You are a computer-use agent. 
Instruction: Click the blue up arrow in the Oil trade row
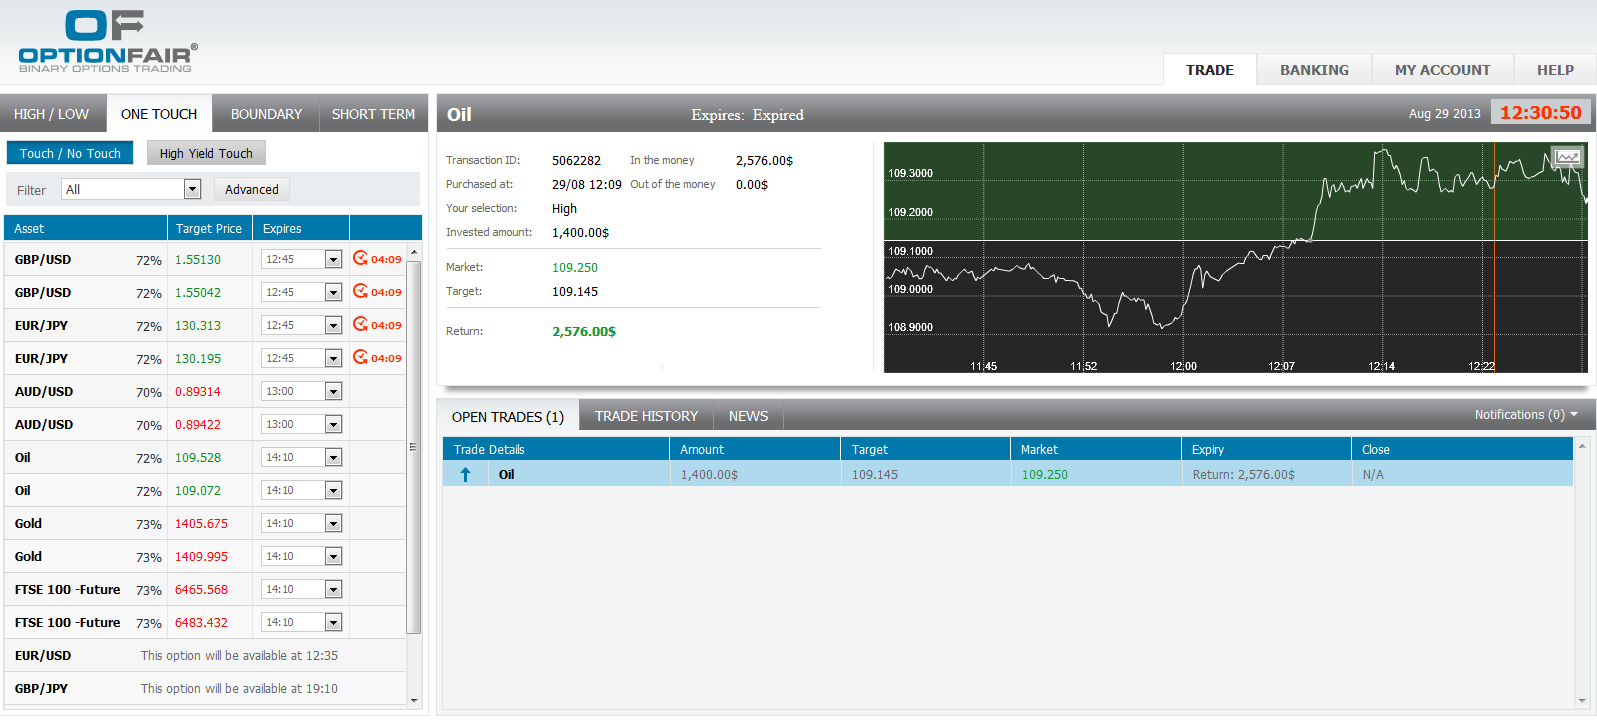click(465, 475)
